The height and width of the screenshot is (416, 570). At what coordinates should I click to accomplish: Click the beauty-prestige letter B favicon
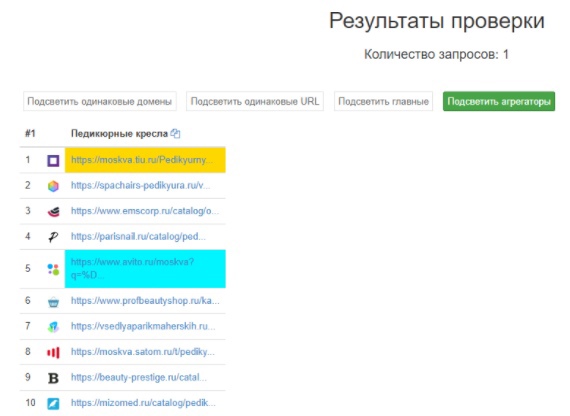[53, 378]
